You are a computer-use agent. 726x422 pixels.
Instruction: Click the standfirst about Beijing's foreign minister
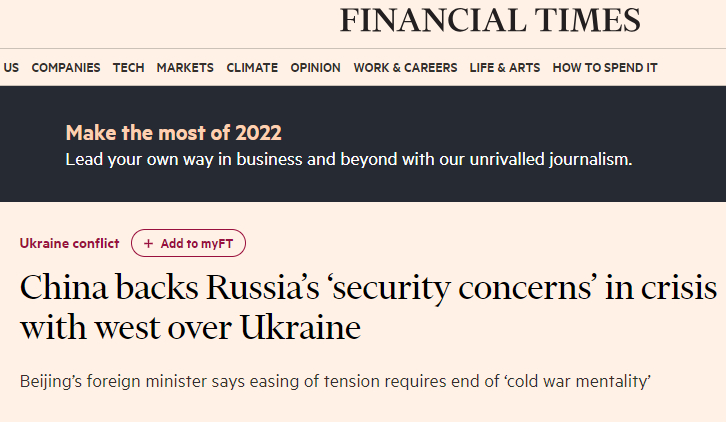tap(335, 381)
